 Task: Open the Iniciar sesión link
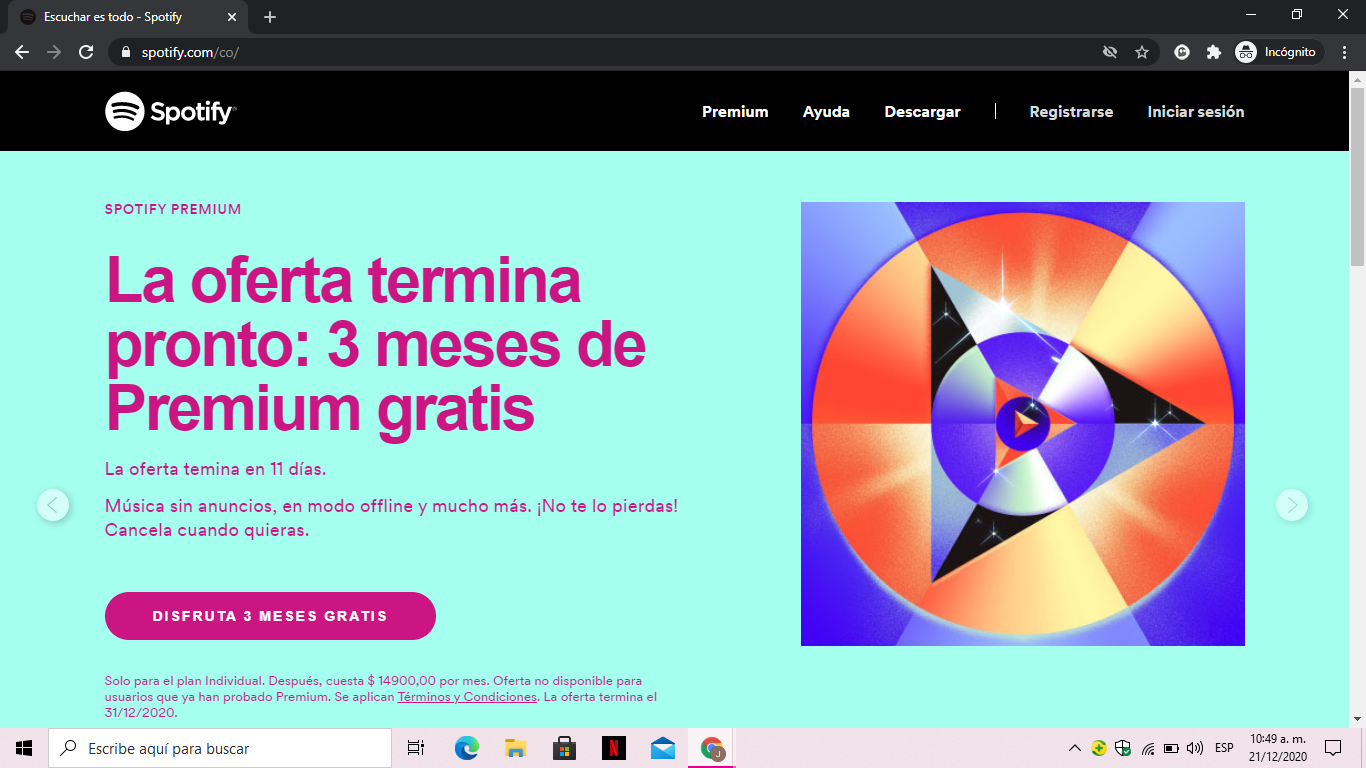point(1196,112)
